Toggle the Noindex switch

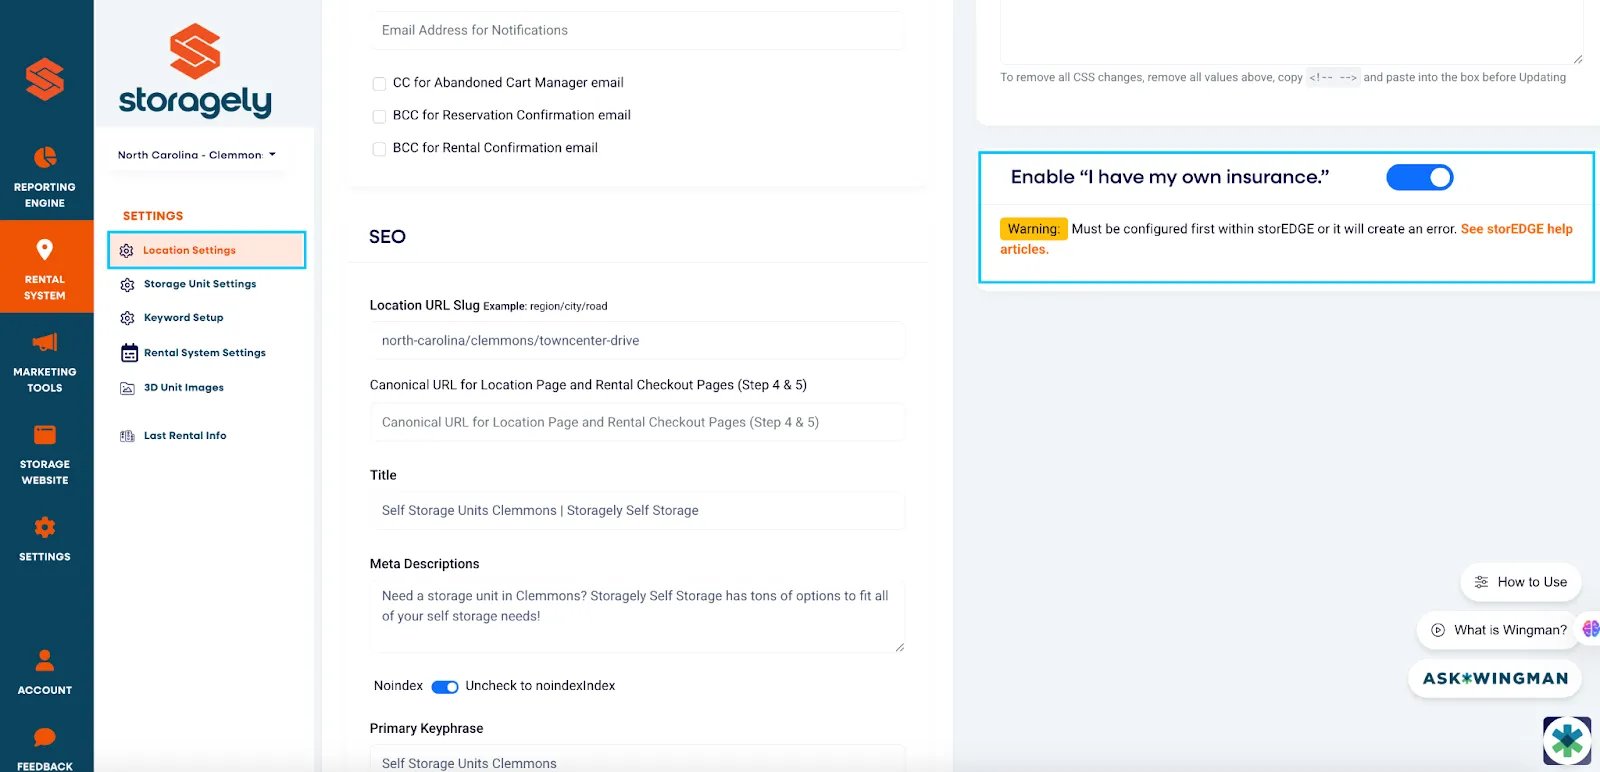coord(445,687)
